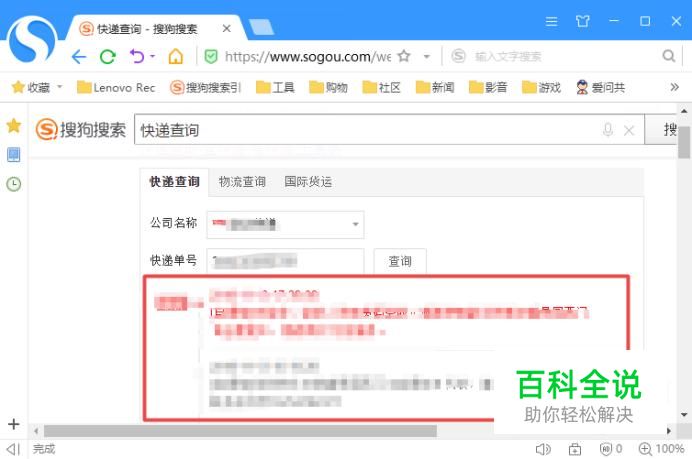Reload page with green refresh icon

107,56
